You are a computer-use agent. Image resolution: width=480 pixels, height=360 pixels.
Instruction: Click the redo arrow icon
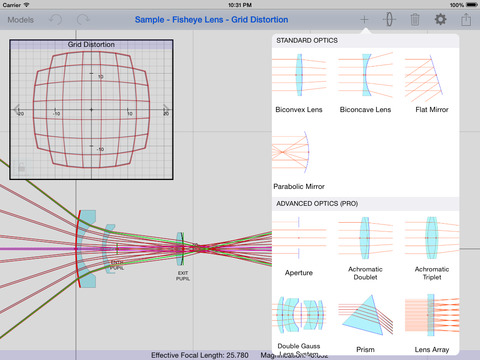(x=83, y=20)
